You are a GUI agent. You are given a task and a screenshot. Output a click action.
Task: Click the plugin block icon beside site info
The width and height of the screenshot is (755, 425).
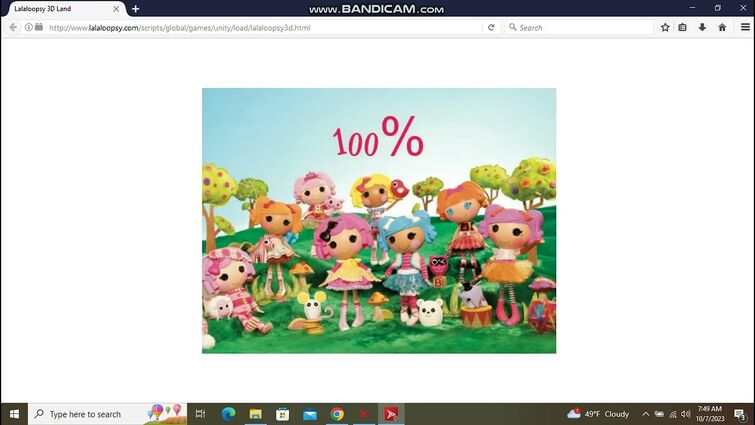pyautogui.click(x=39, y=27)
